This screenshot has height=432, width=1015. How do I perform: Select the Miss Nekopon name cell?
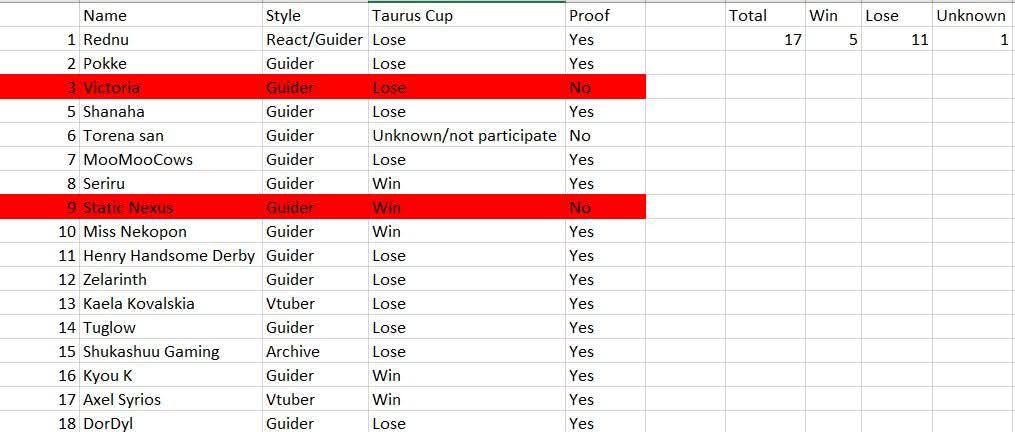tap(172, 231)
